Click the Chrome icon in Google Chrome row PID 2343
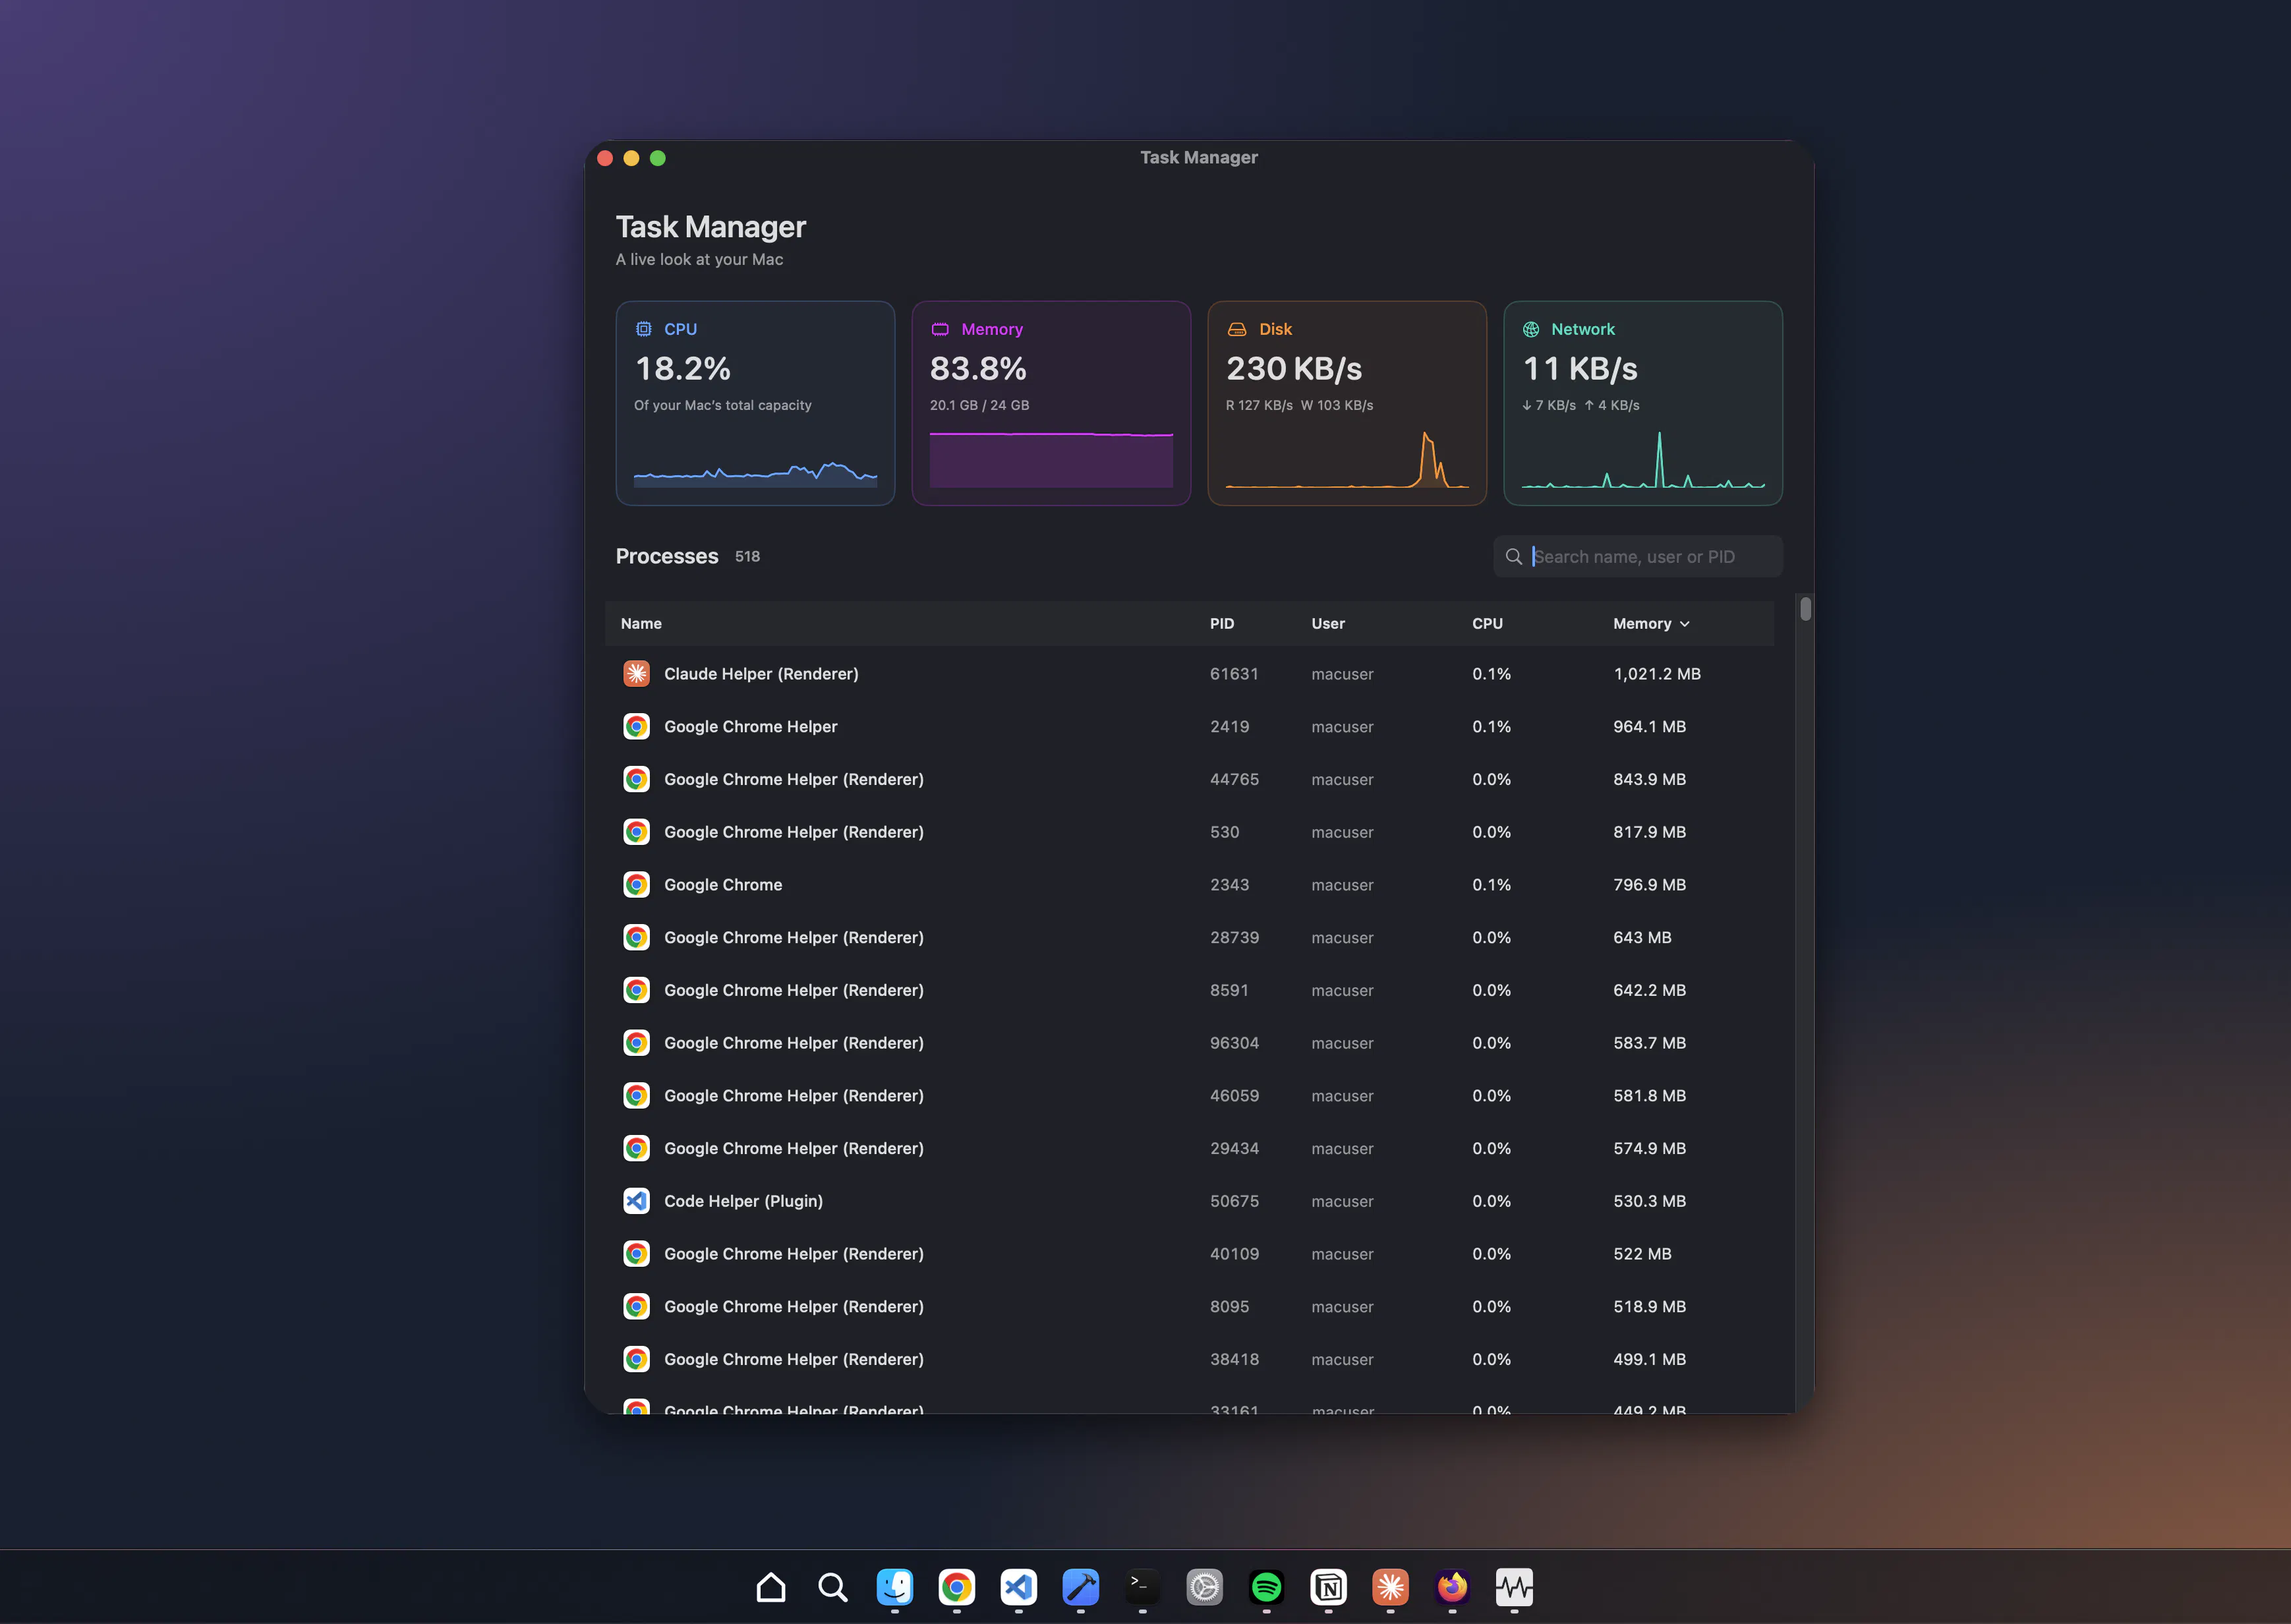The height and width of the screenshot is (1624, 2291). pyautogui.click(x=636, y=885)
